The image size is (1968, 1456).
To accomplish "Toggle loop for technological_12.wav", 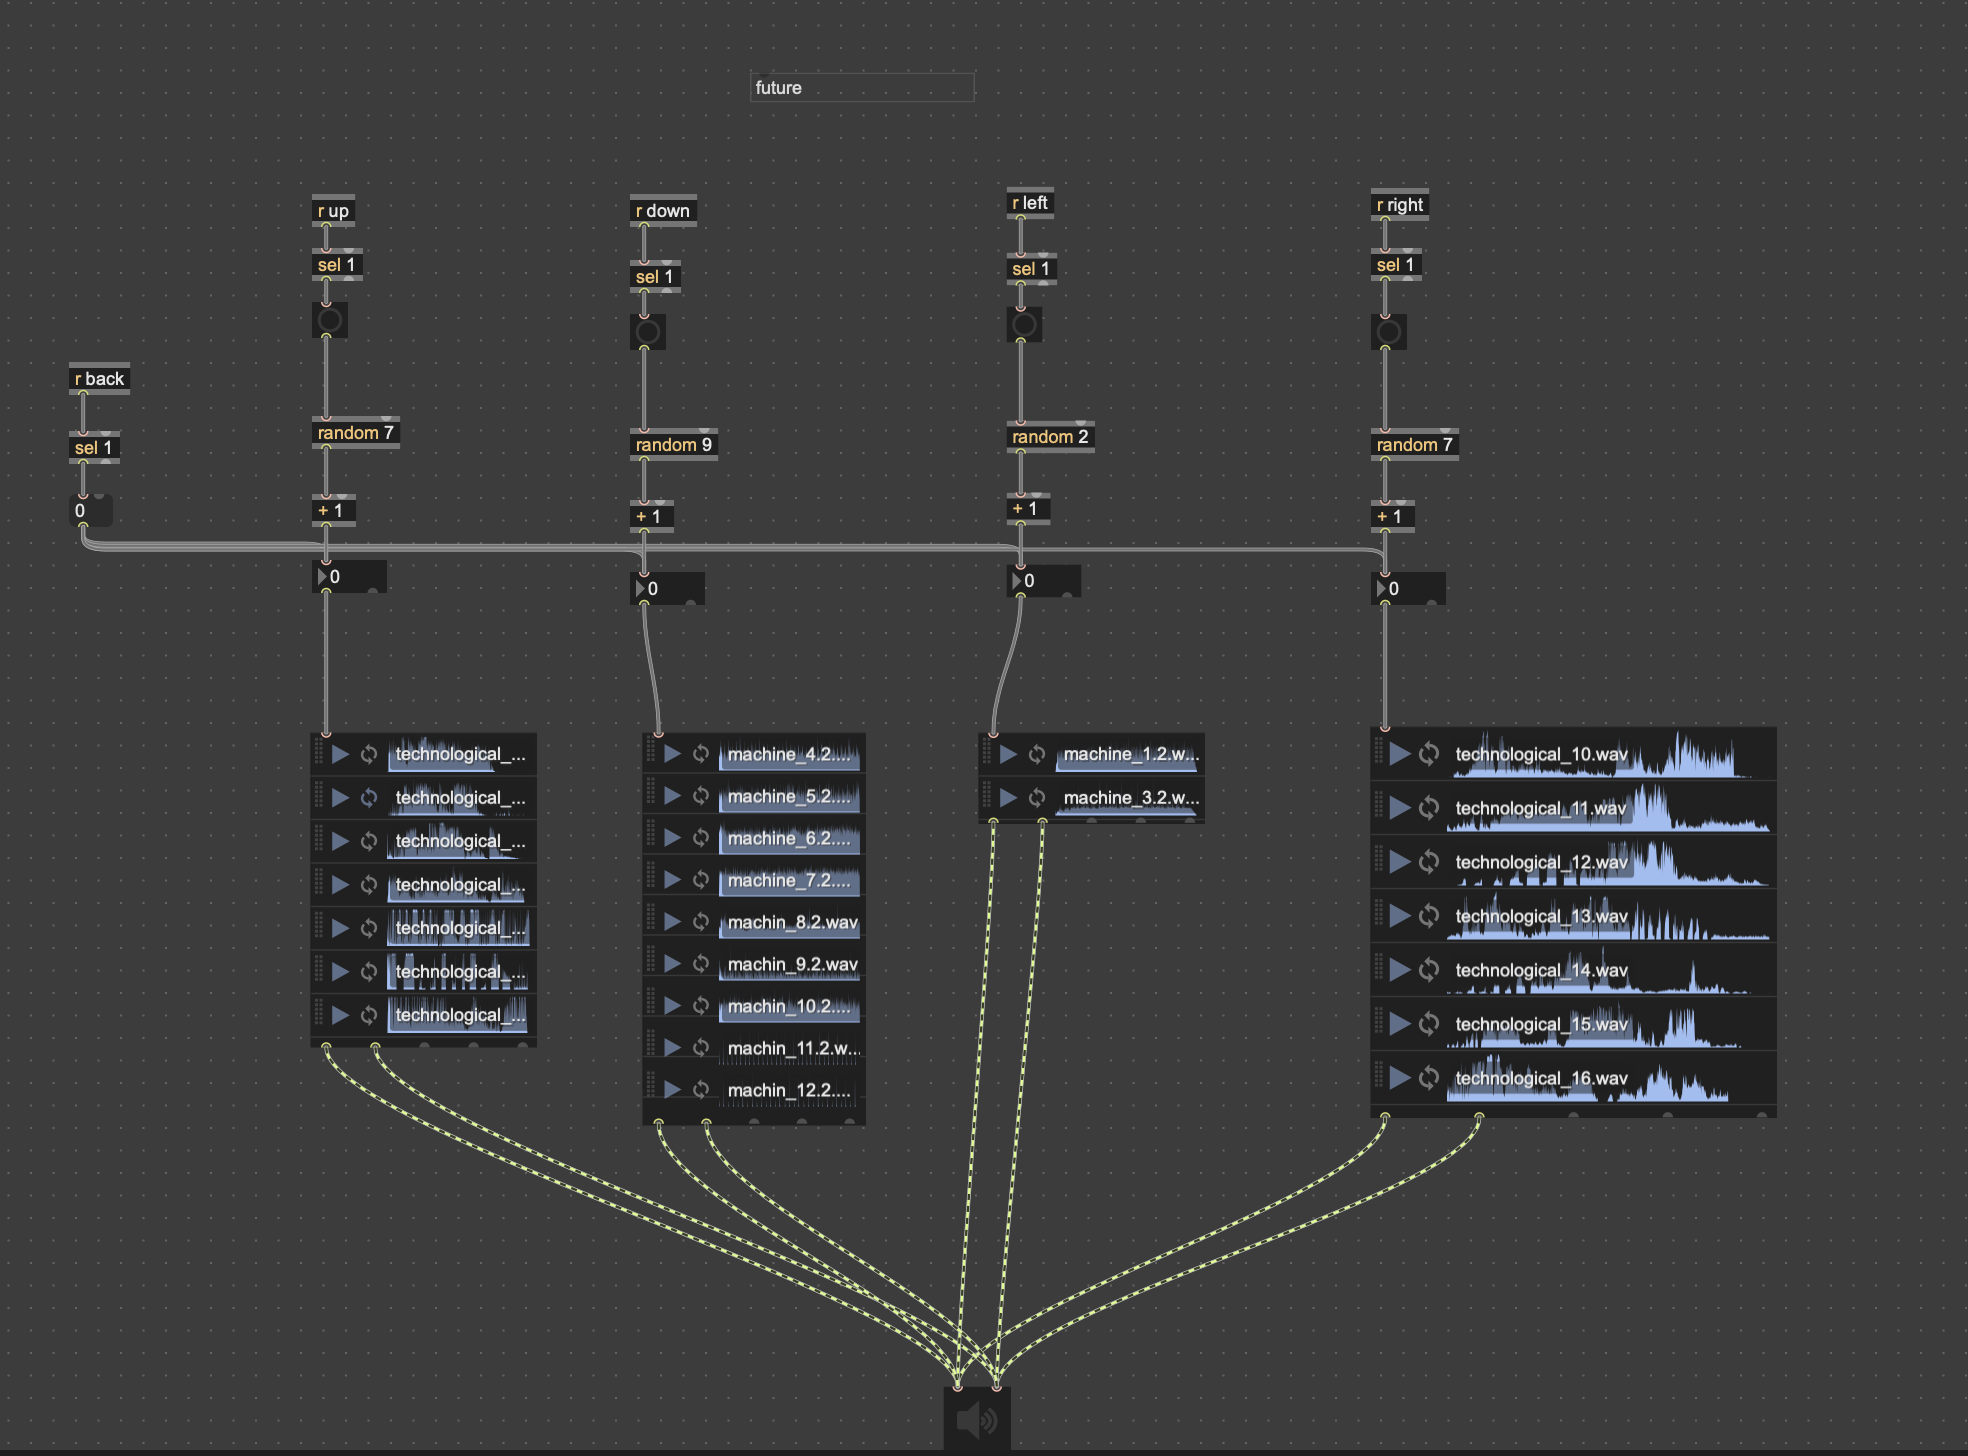I will (x=1429, y=862).
